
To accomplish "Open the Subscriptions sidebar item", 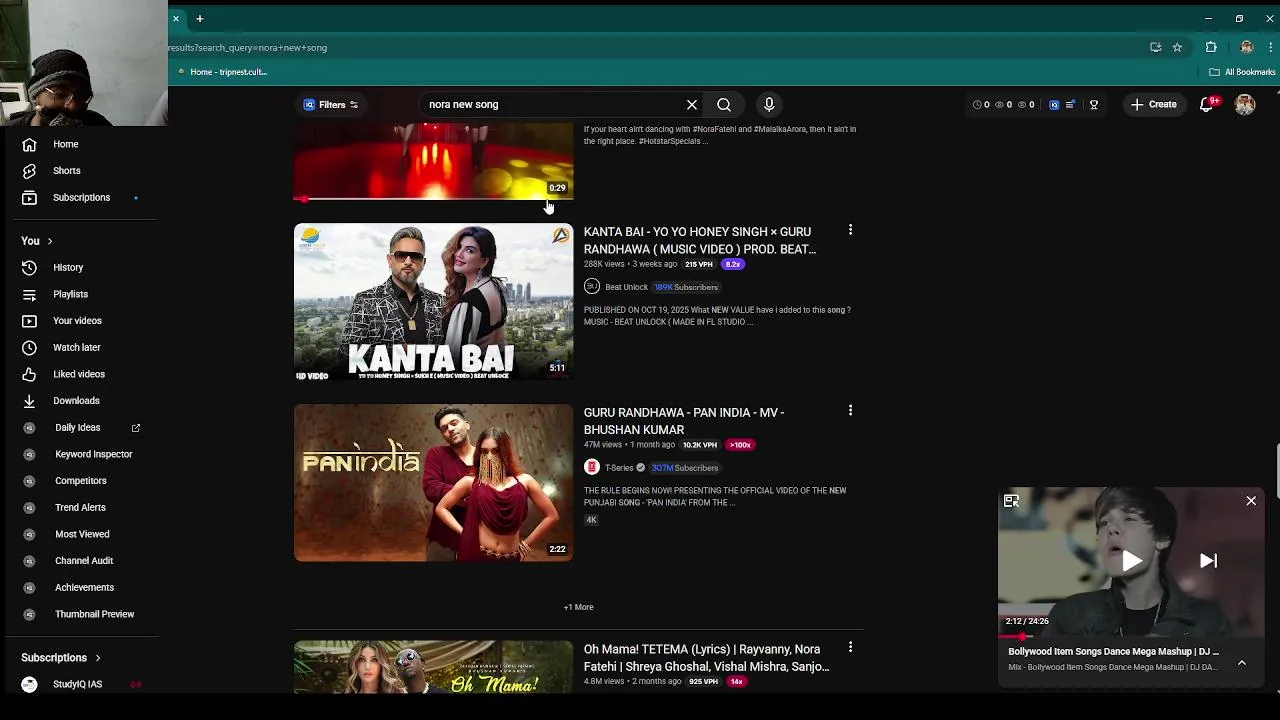I will [81, 198].
